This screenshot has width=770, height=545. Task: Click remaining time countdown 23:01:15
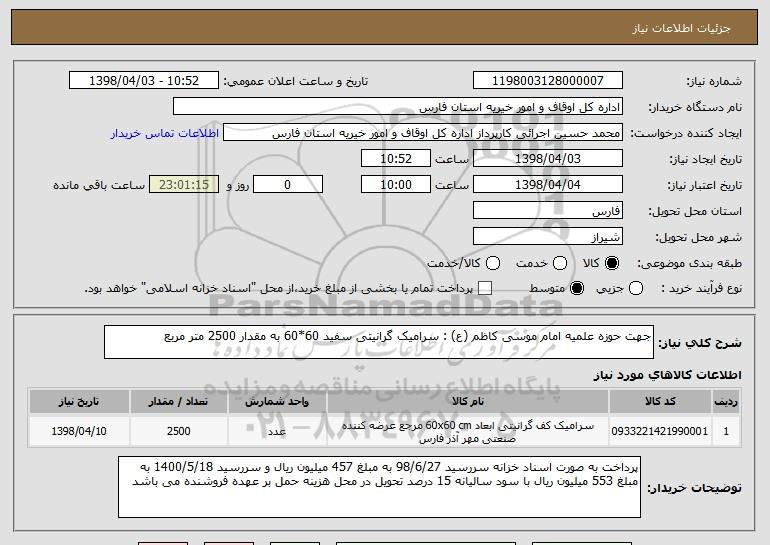(x=184, y=185)
